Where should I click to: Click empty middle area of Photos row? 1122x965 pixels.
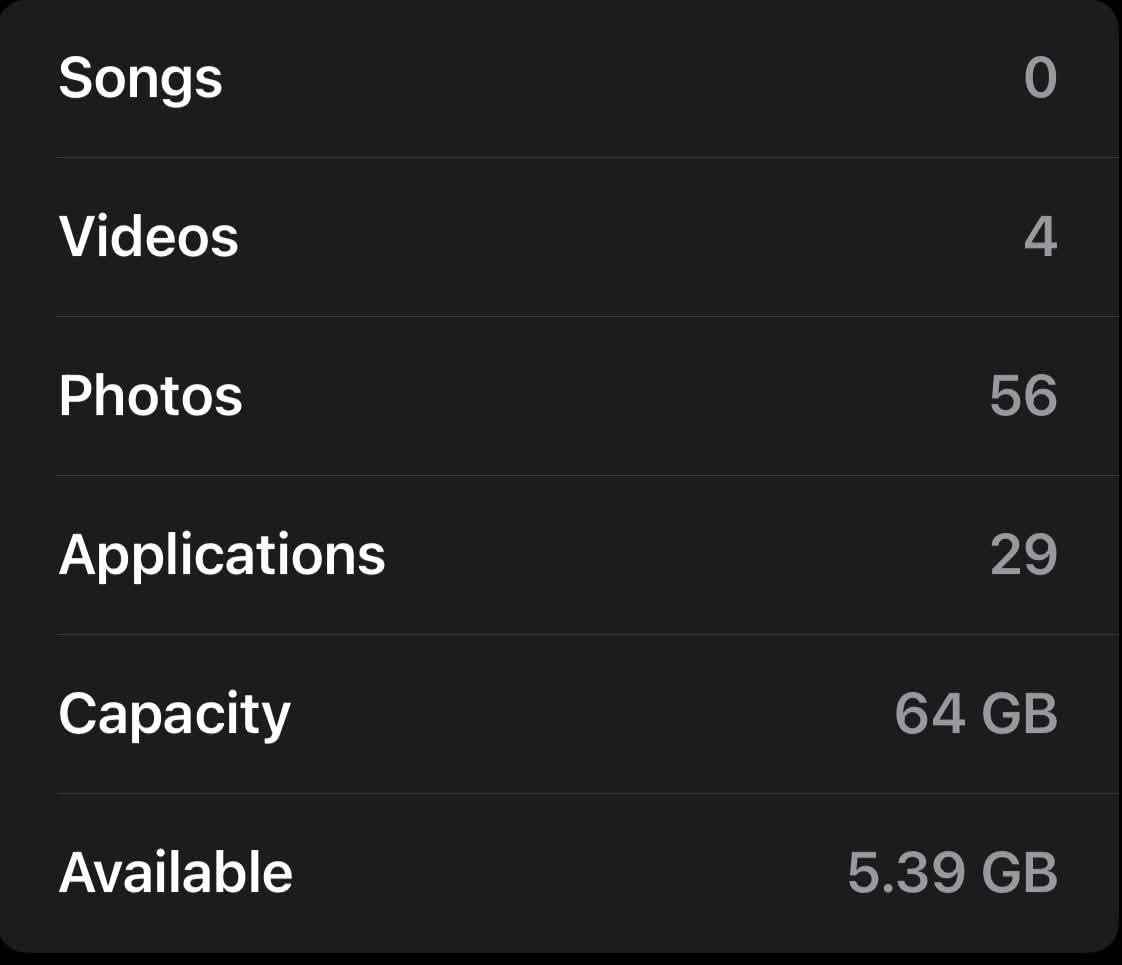(x=615, y=396)
